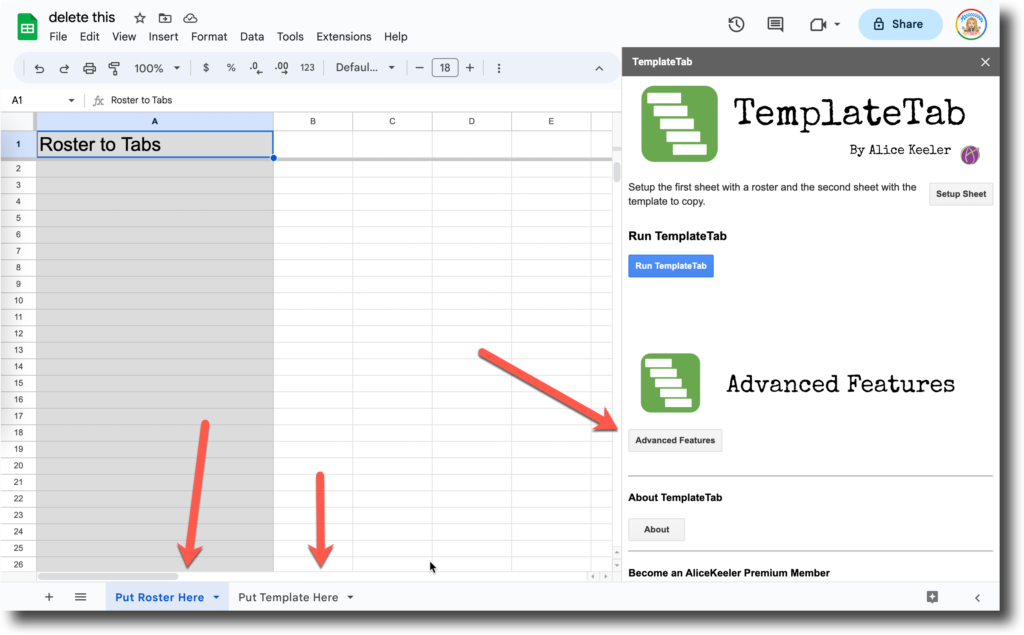This screenshot has height=635, width=1024.
Task: Click the Setup Sheet button
Action: coord(961,194)
